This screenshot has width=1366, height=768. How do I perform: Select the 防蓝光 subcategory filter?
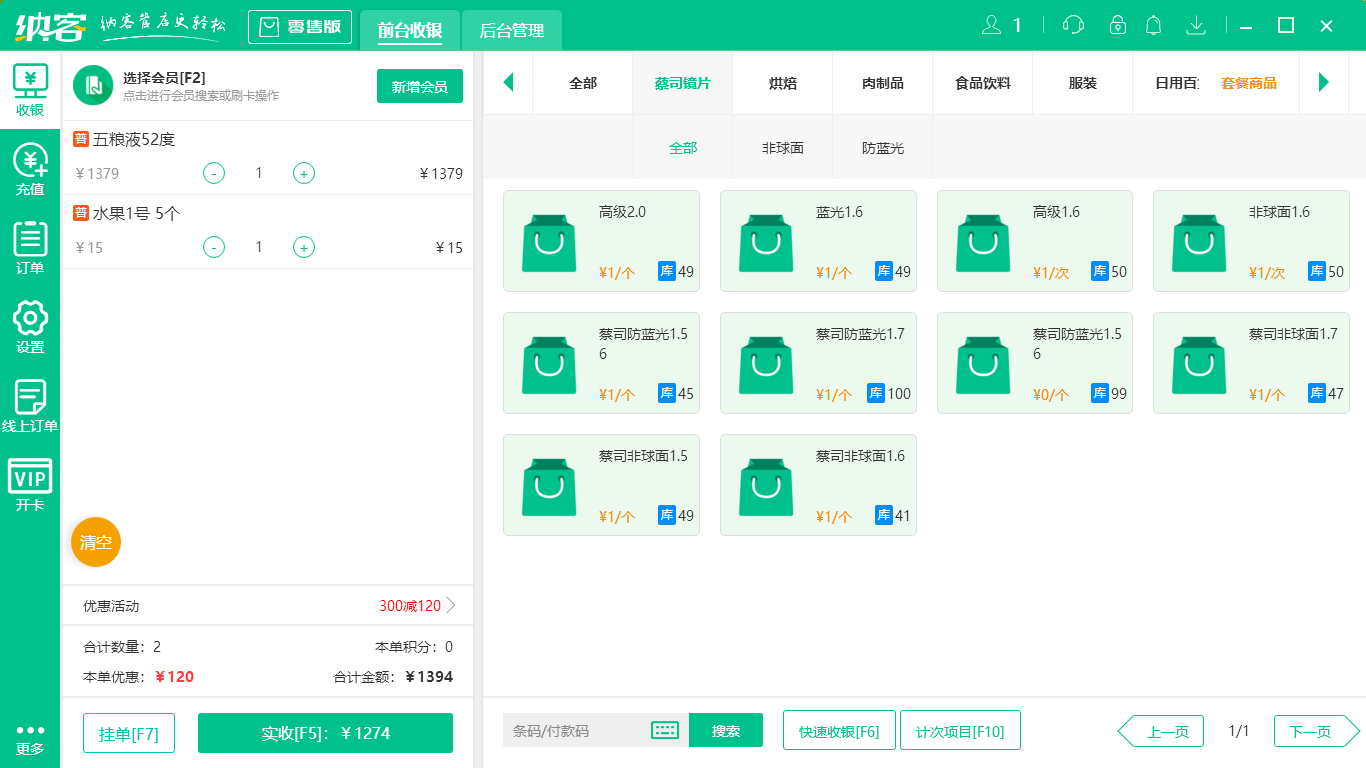[882, 148]
